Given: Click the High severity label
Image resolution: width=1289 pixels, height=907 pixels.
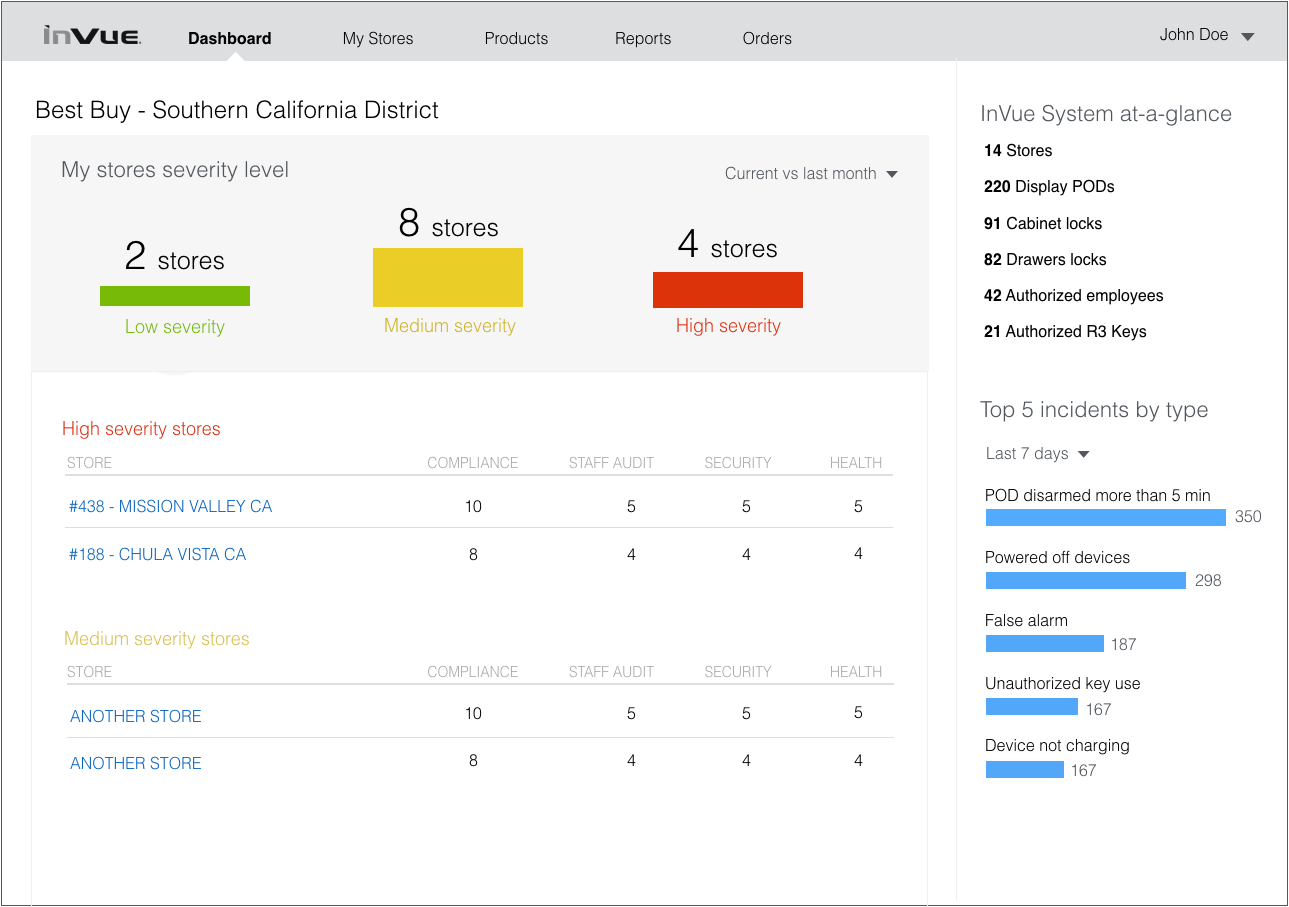Looking at the screenshot, I should (x=728, y=326).
